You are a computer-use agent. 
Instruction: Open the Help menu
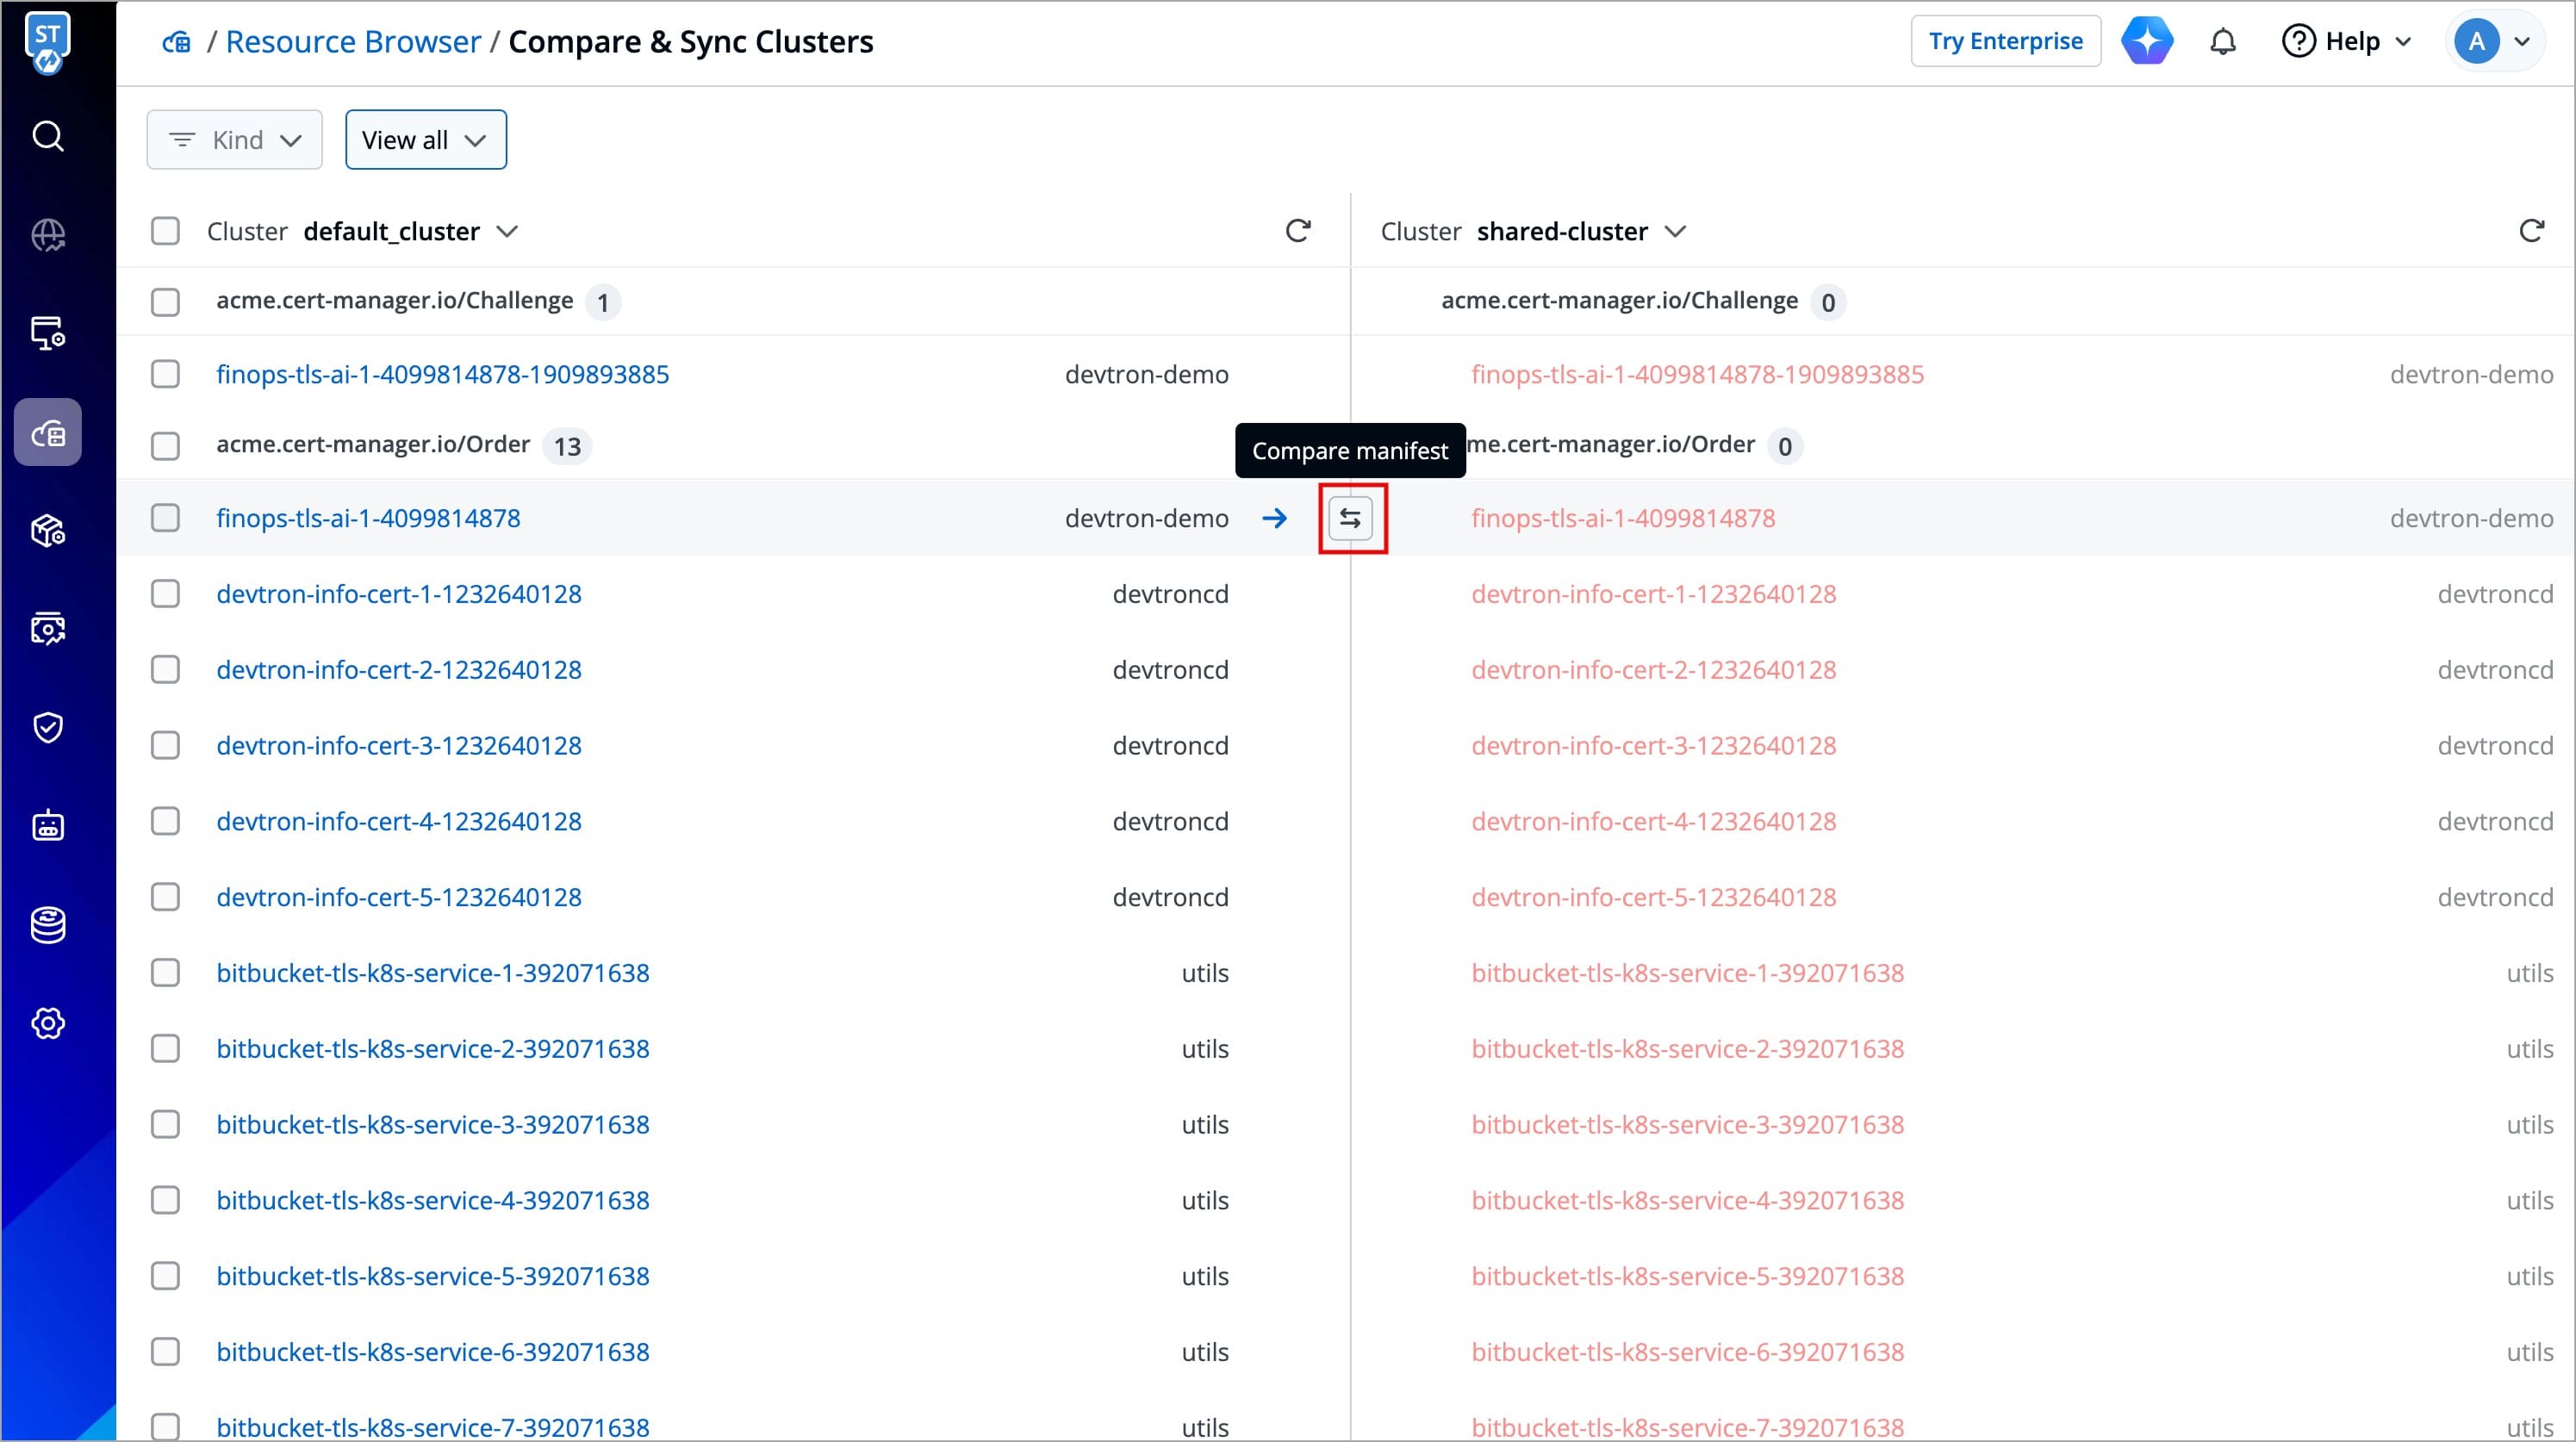(x=2346, y=42)
